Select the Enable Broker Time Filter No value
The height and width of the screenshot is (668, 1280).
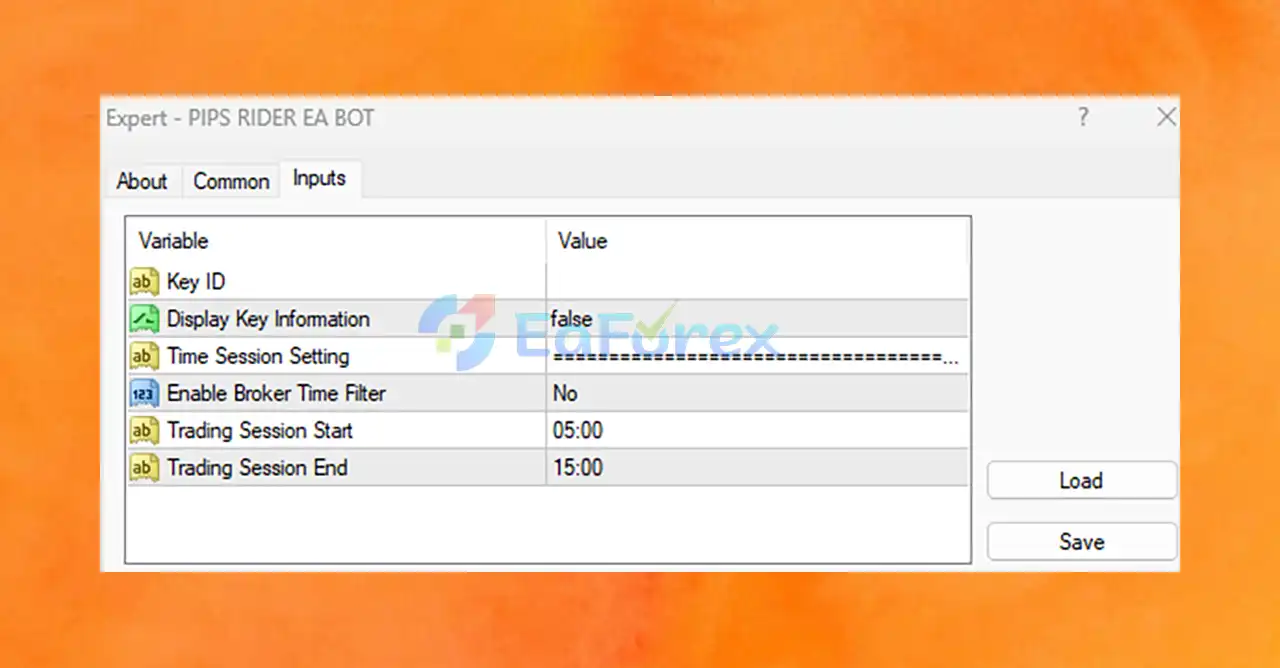tap(758, 393)
